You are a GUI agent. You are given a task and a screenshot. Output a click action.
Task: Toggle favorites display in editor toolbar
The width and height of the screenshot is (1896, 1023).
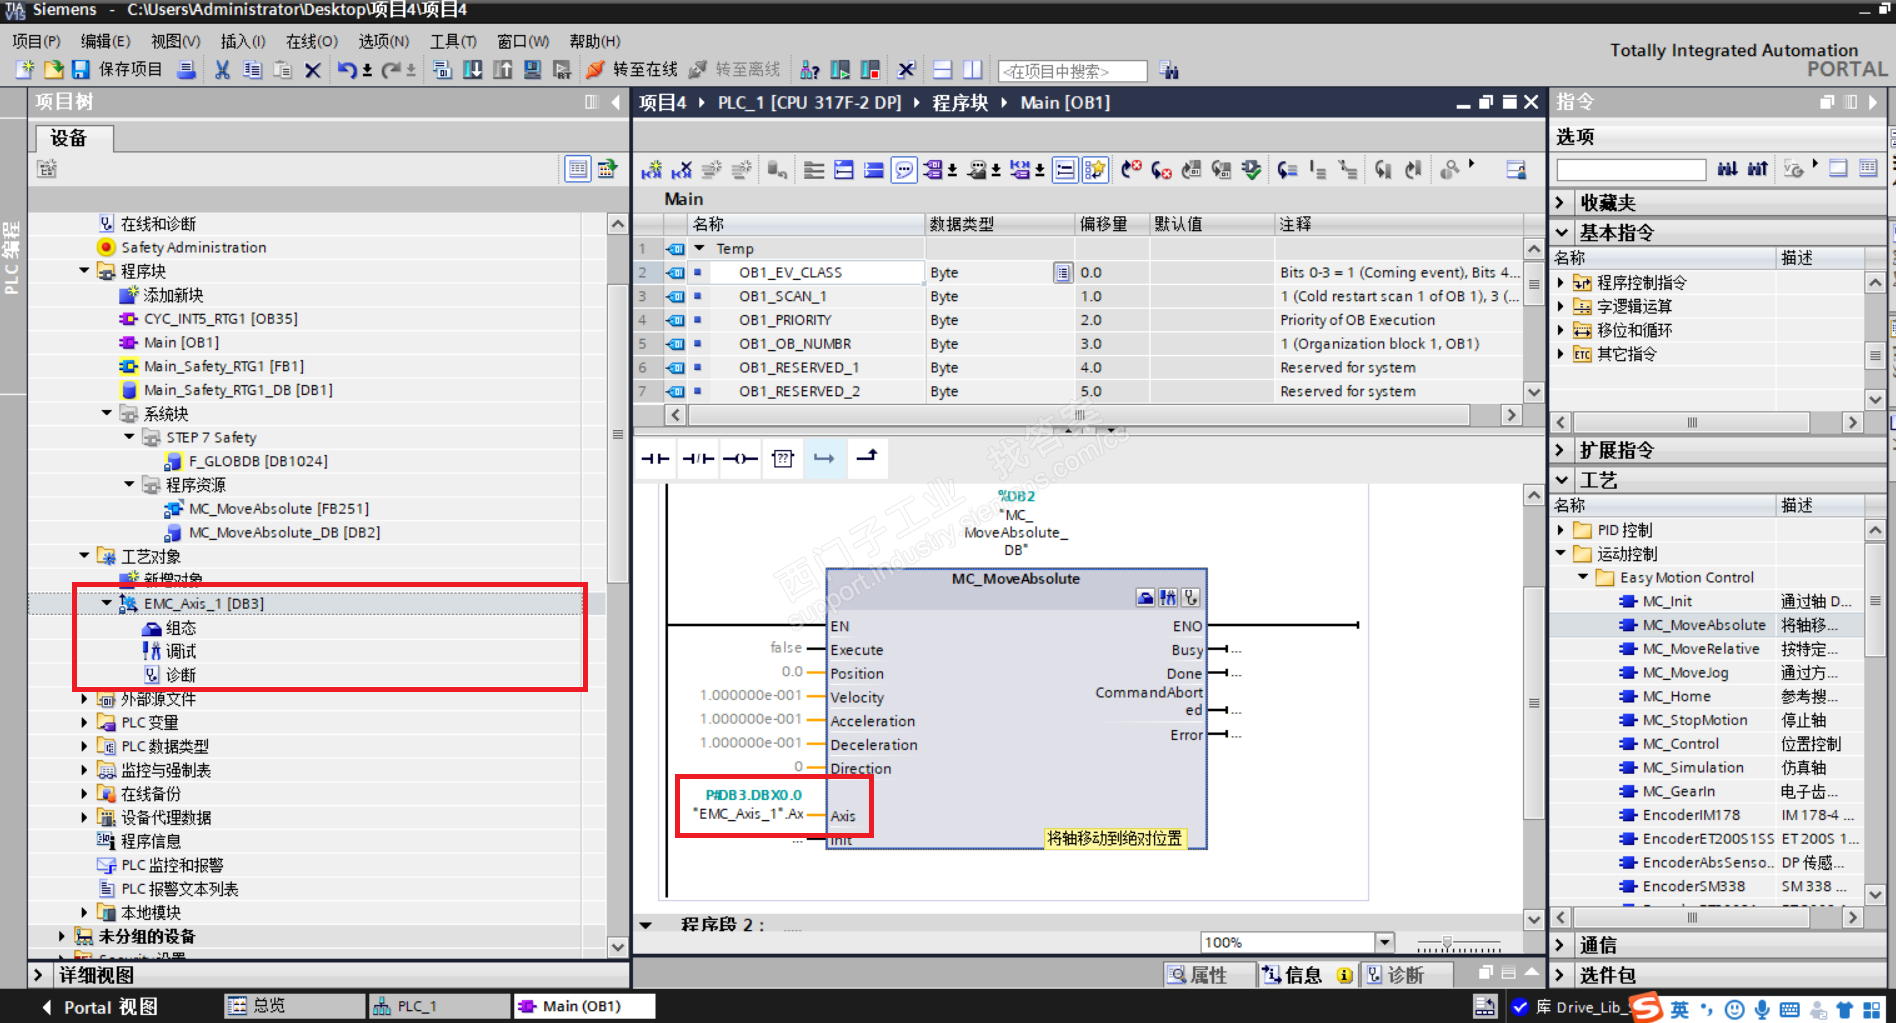(1095, 170)
